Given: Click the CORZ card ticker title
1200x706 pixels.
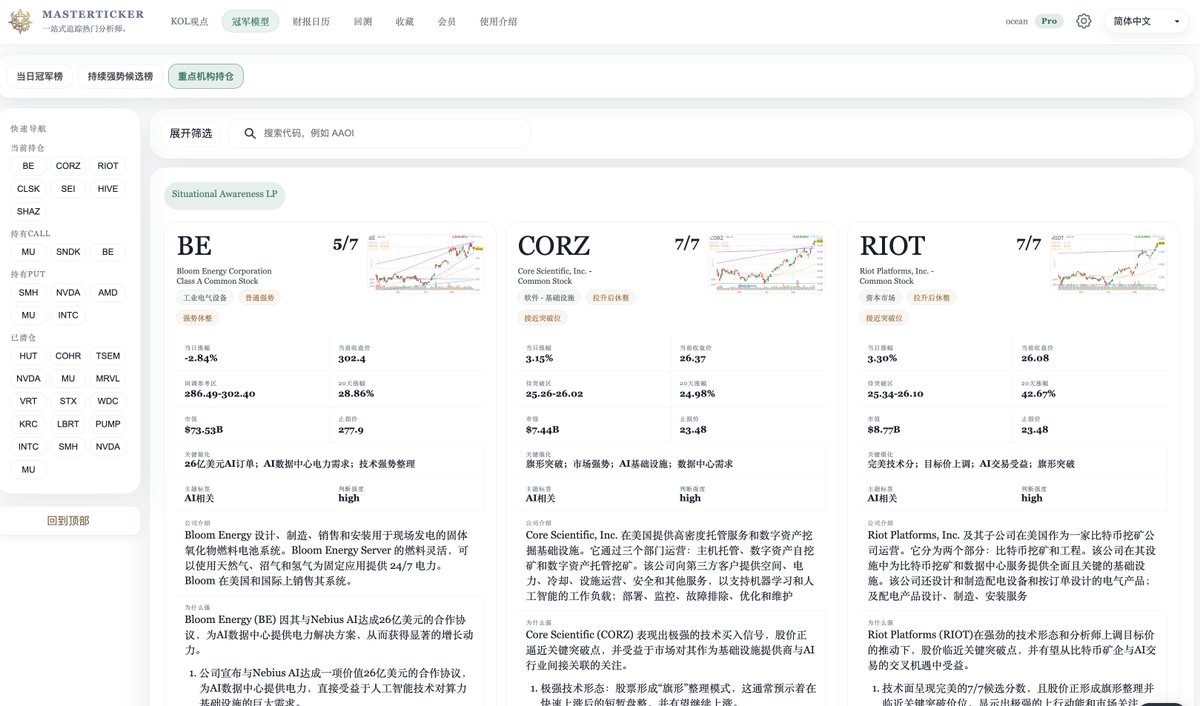Looking at the screenshot, I should 554,246.
